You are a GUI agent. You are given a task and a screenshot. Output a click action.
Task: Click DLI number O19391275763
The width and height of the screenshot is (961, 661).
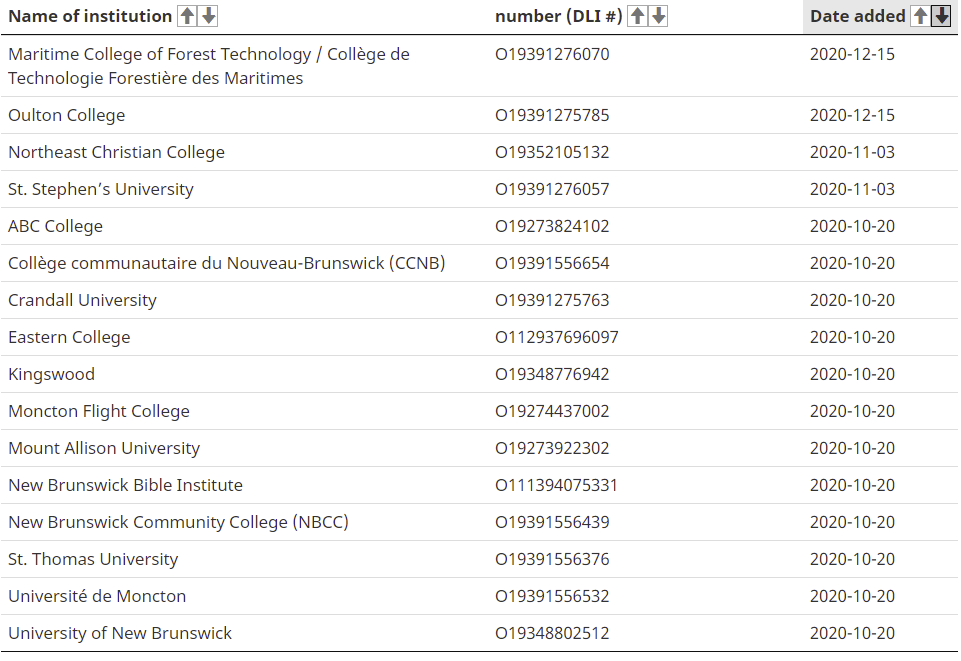[x=552, y=300]
